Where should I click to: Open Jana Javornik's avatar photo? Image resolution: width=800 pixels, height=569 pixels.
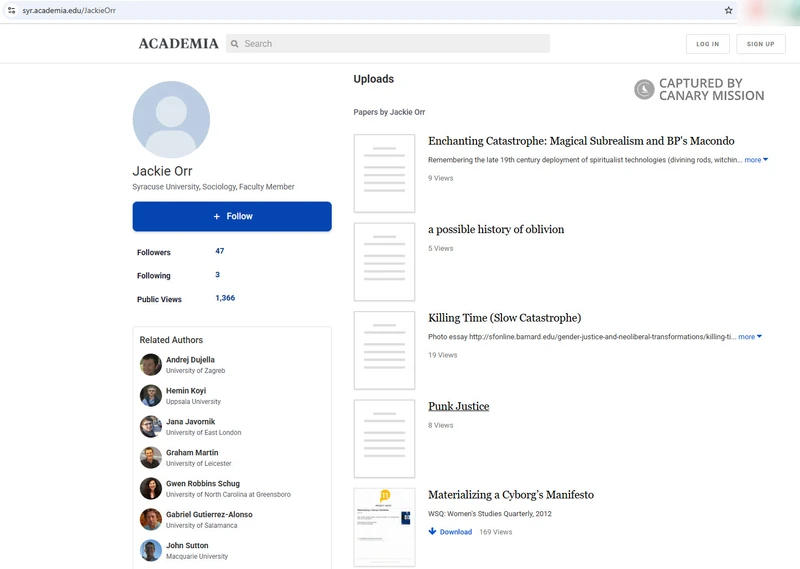pos(151,427)
